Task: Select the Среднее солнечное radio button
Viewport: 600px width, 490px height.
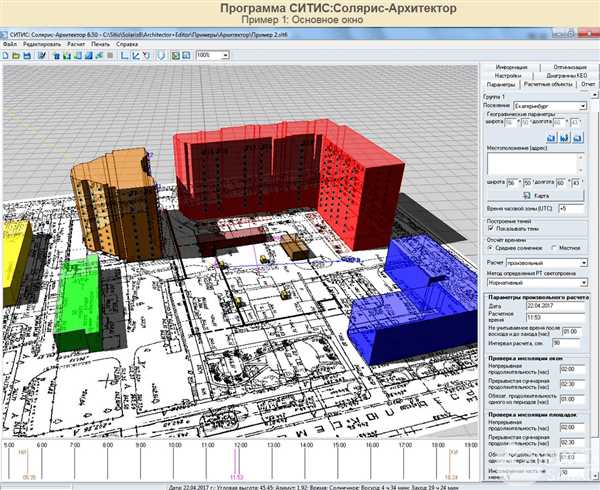Action: [490, 248]
